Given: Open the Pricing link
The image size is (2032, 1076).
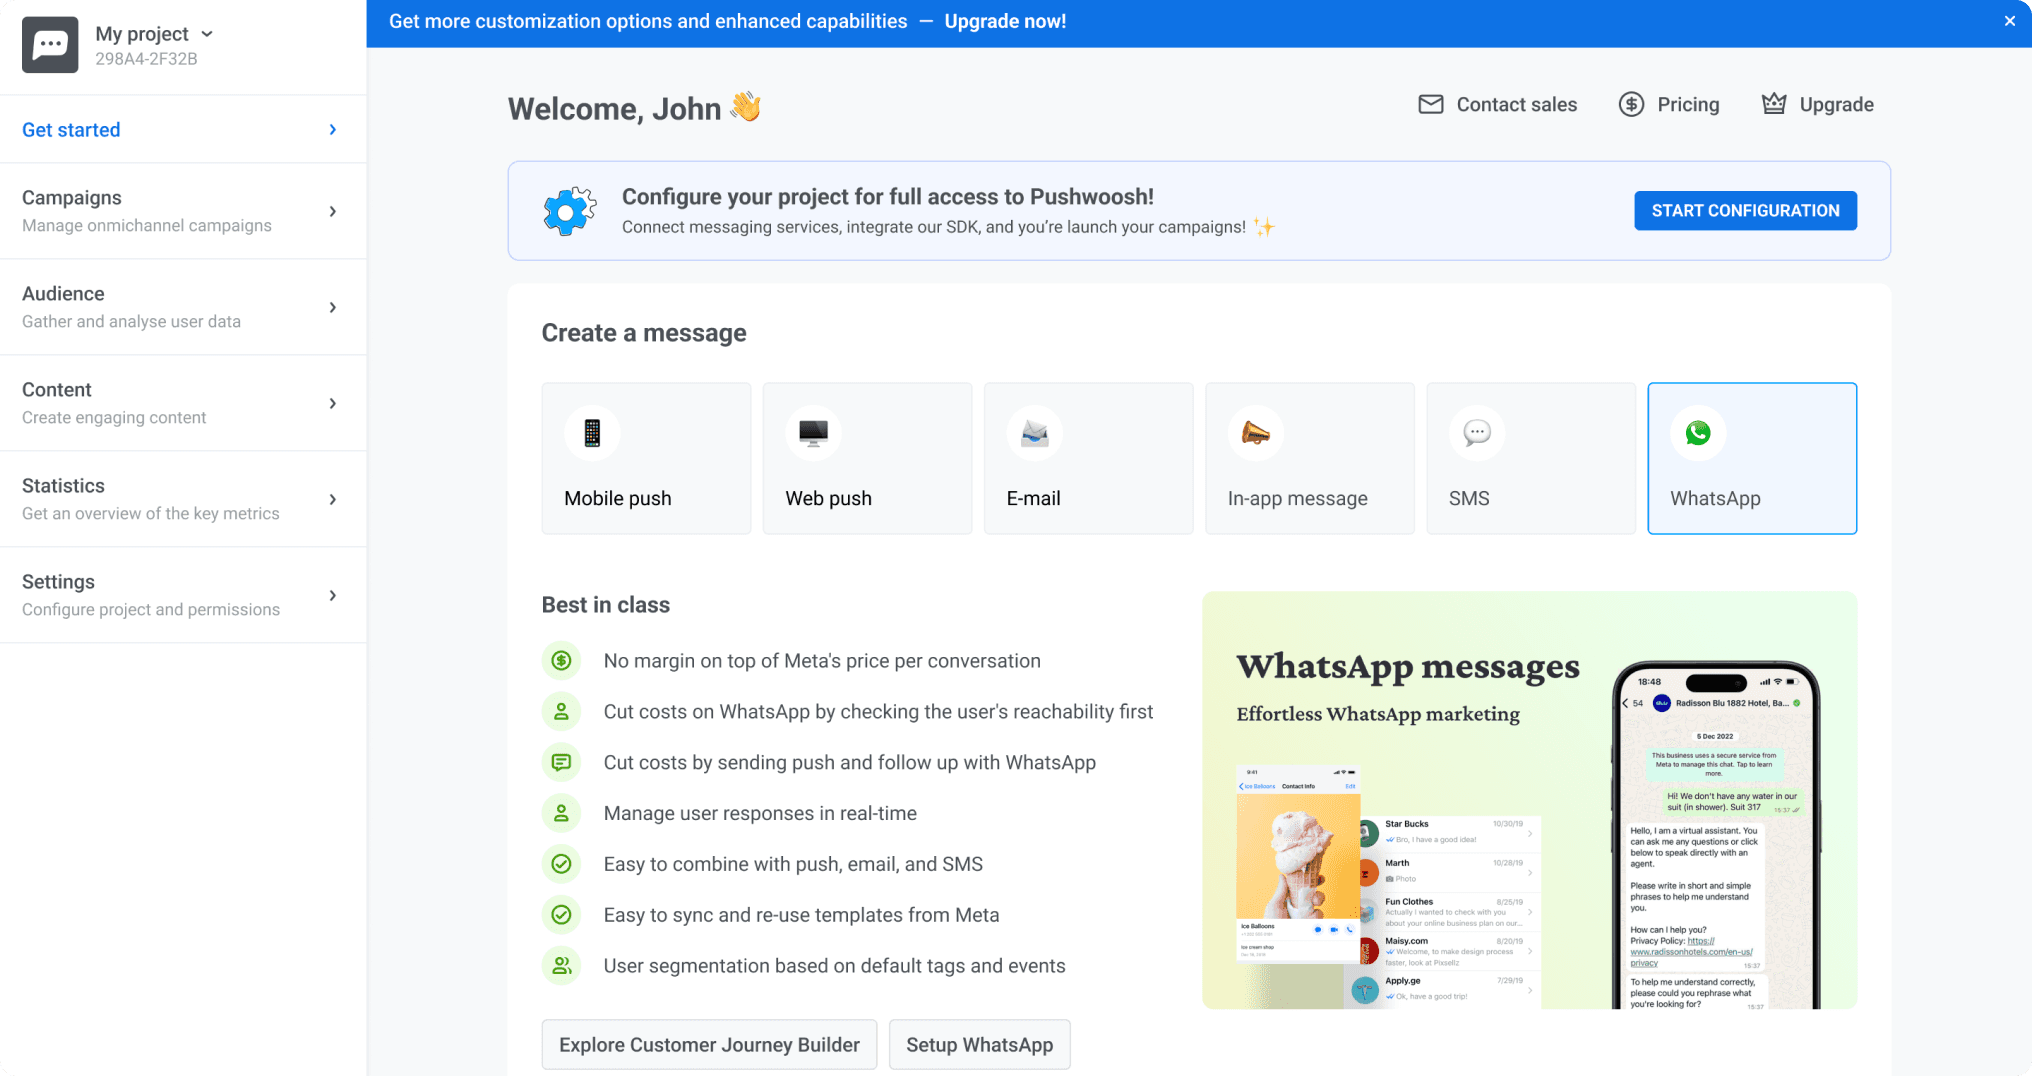Looking at the screenshot, I should (x=1669, y=104).
